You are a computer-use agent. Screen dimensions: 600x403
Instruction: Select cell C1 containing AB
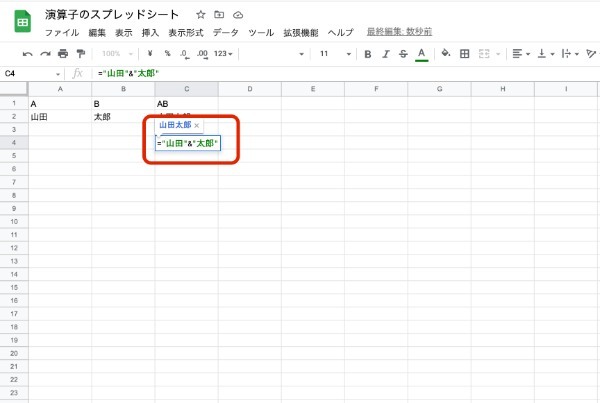[x=187, y=104]
